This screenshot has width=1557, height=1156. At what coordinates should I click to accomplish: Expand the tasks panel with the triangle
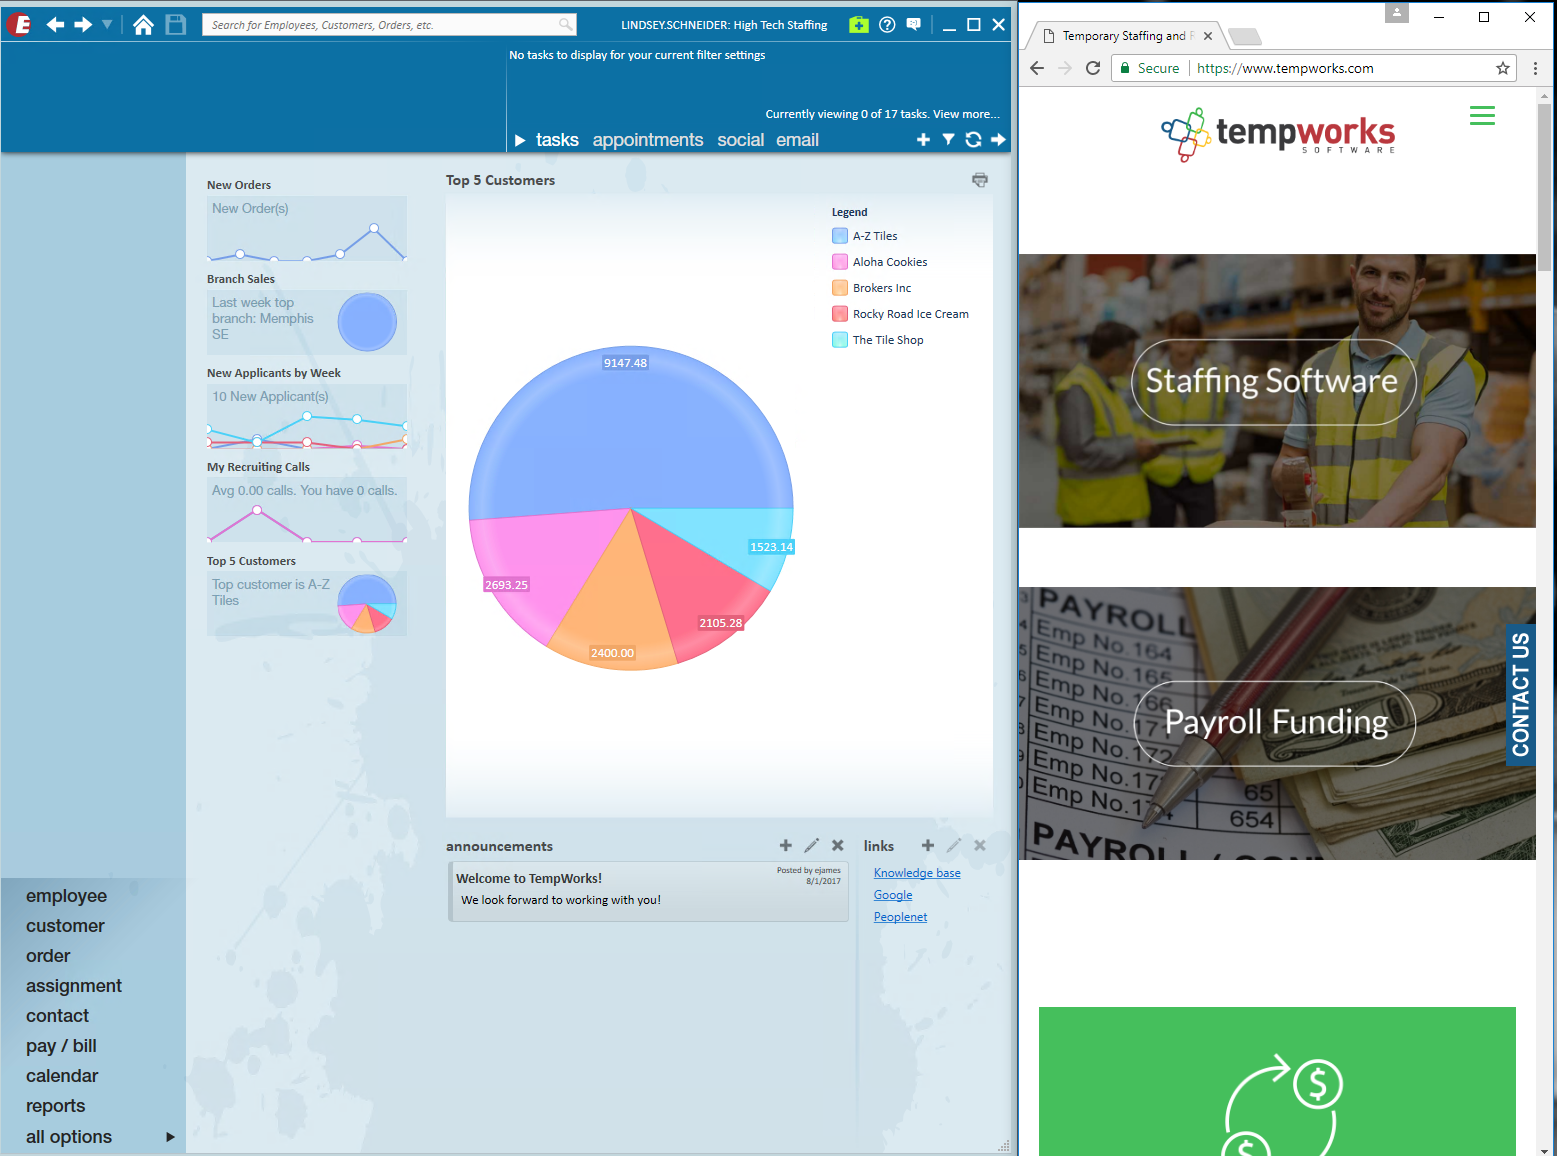coord(520,141)
